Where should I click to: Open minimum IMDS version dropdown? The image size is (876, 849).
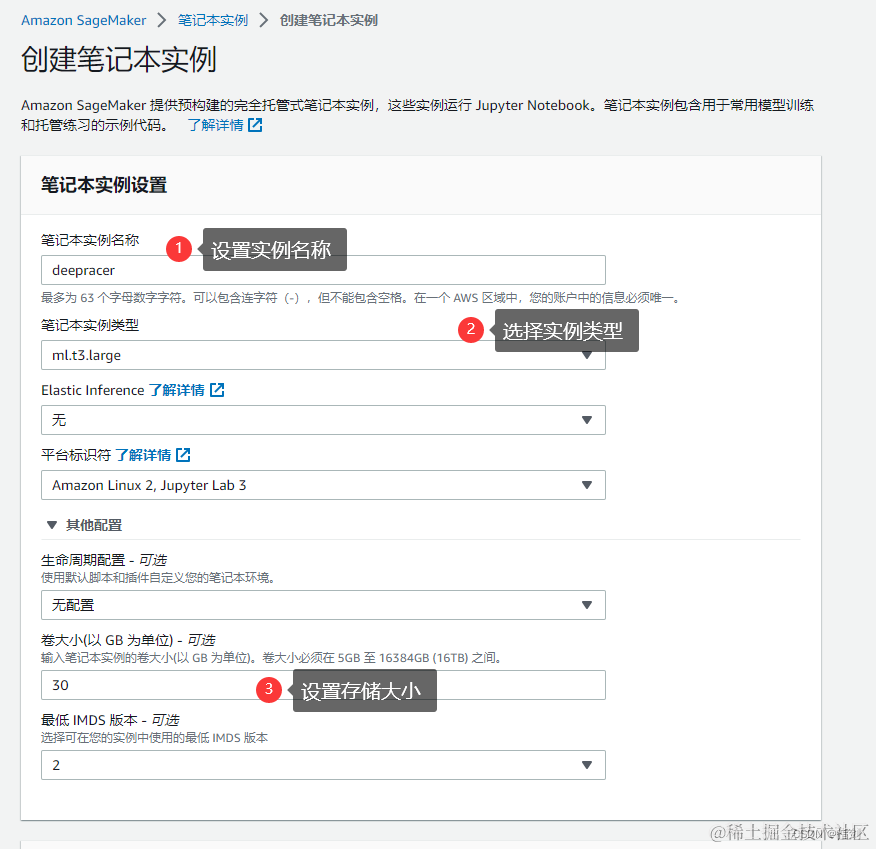[x=323, y=765]
